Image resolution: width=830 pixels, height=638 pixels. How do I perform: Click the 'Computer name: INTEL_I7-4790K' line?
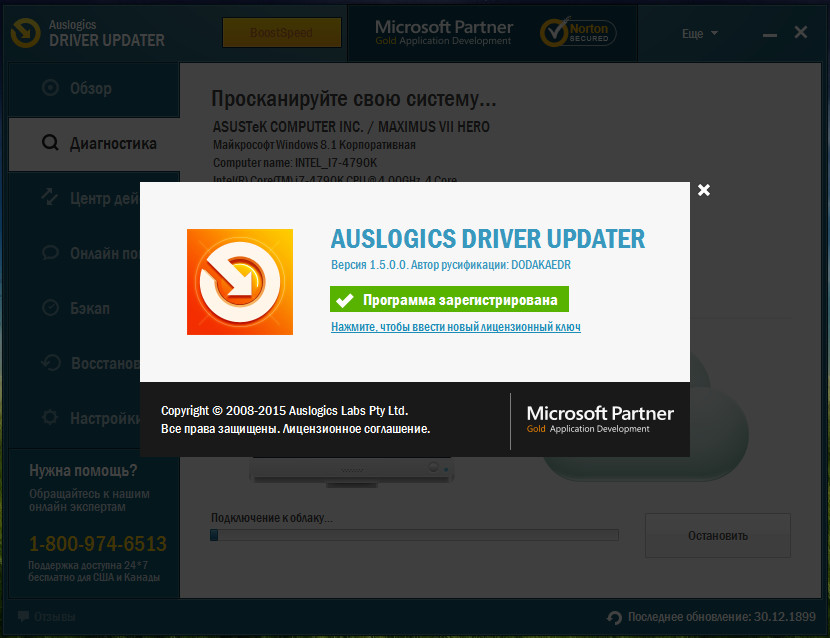(x=295, y=163)
